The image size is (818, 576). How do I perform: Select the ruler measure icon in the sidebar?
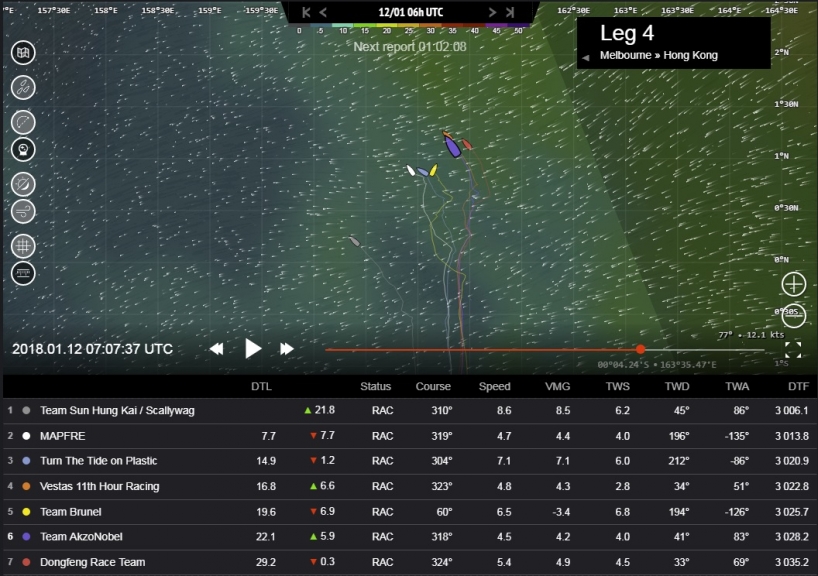(x=23, y=273)
